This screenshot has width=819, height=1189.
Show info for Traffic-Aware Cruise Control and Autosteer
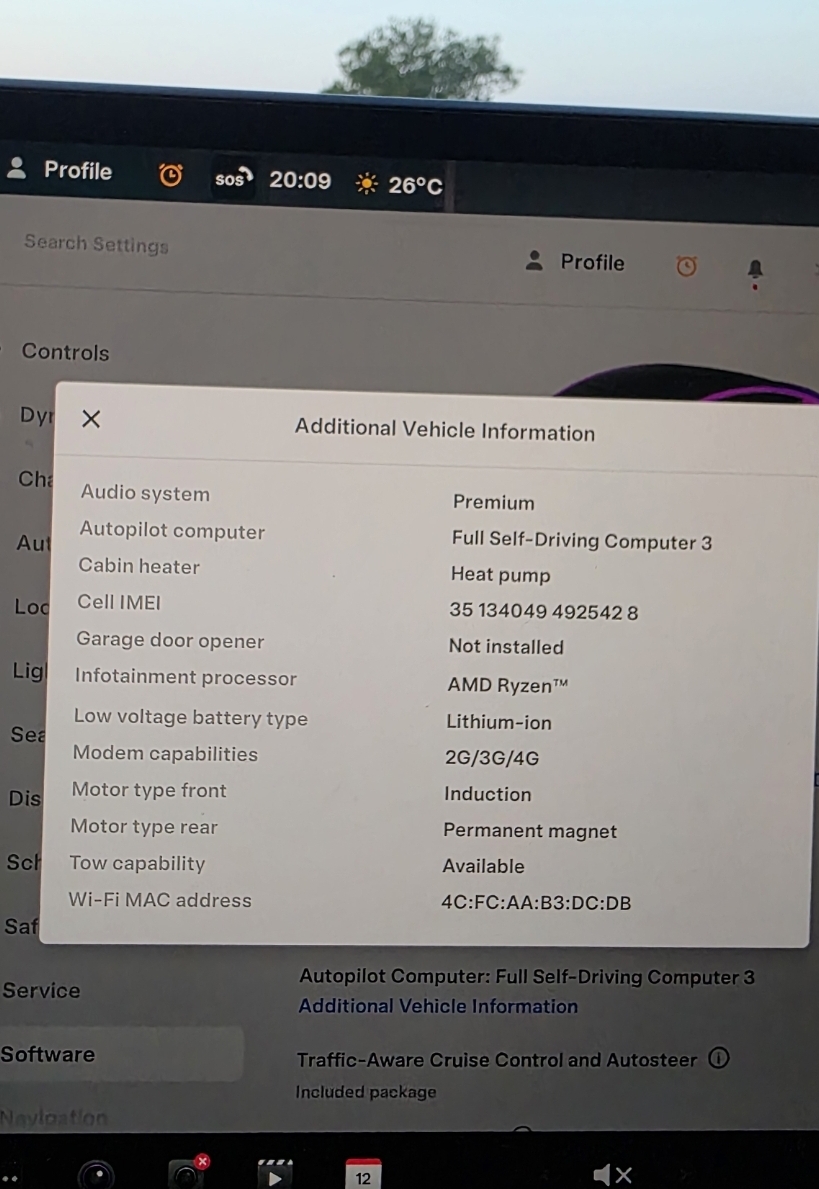pyautogui.click(x=718, y=1057)
